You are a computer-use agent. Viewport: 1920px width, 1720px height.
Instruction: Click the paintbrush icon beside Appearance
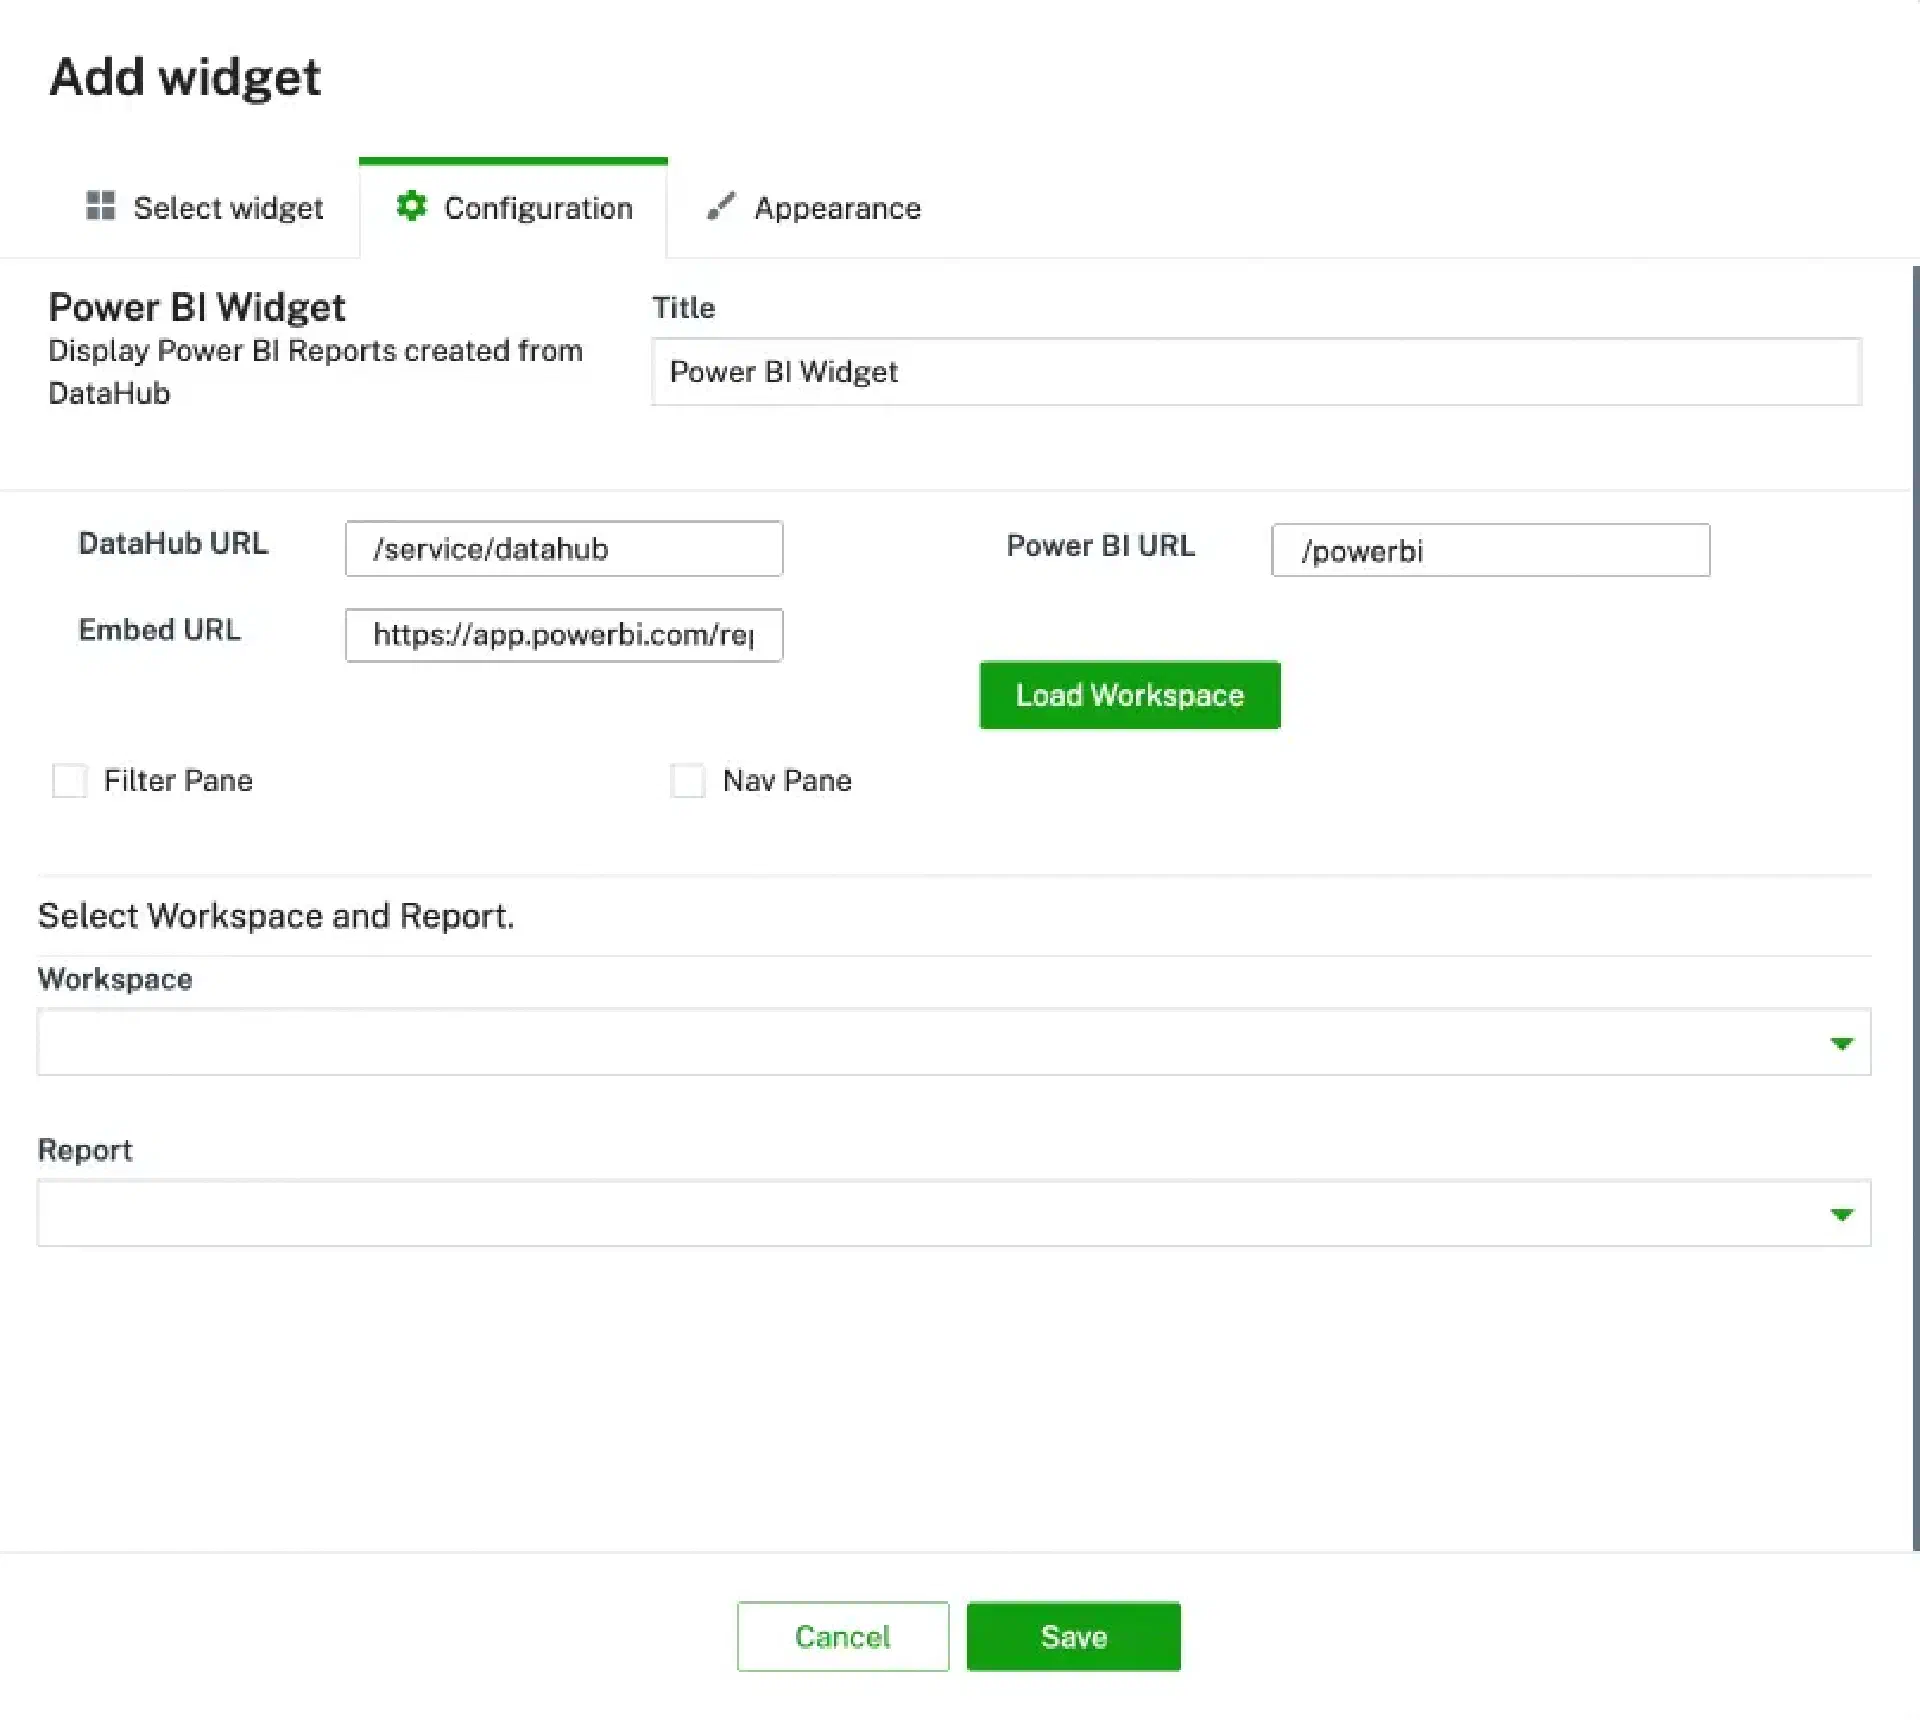(721, 206)
